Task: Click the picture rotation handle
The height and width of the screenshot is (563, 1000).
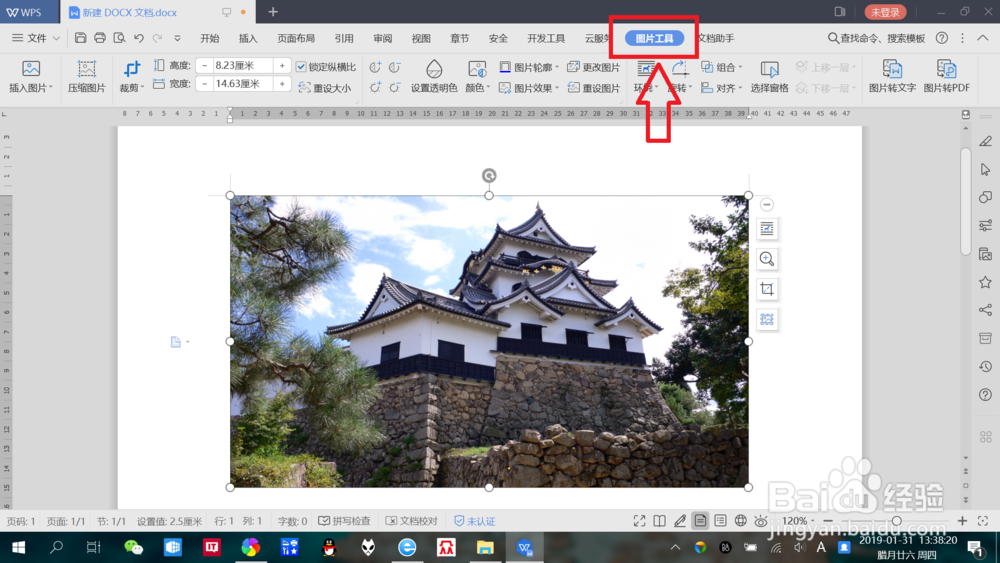Action: [489, 175]
